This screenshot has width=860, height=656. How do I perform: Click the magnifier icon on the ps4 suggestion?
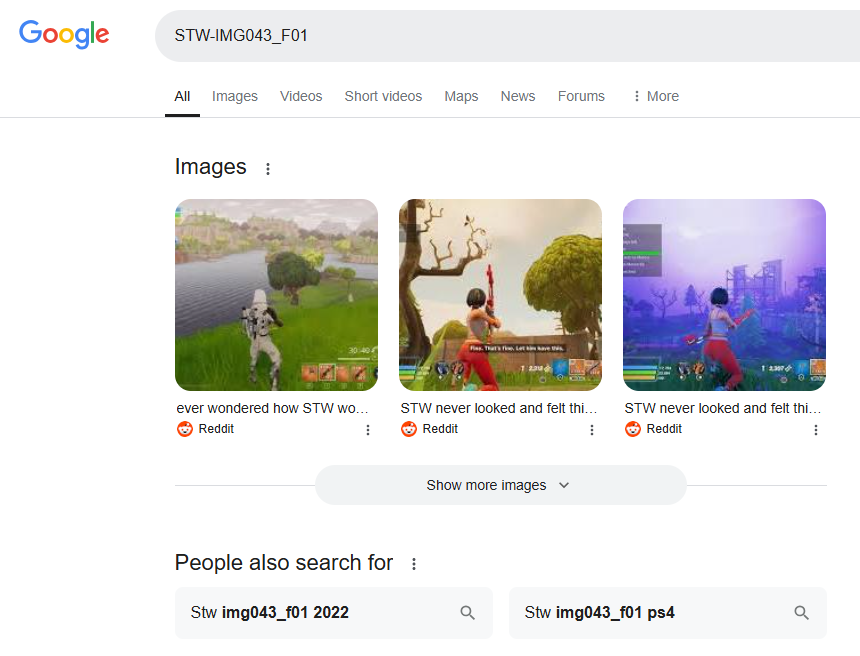801,613
